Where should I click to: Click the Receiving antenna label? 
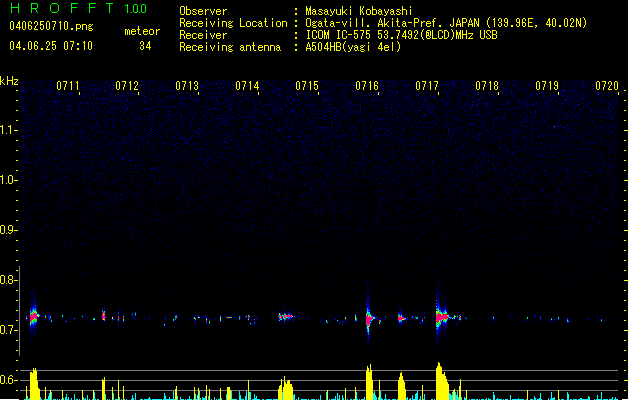coord(230,47)
